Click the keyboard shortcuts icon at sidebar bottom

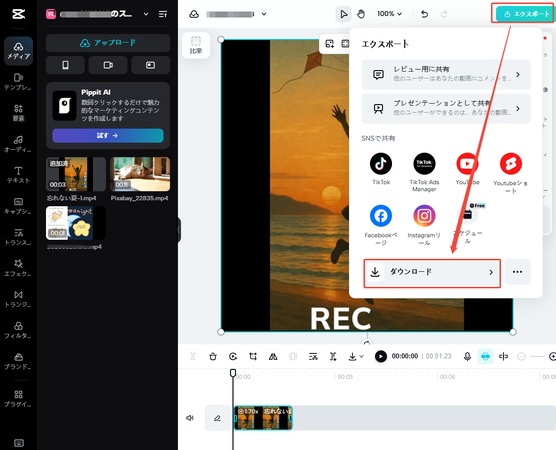18,443
